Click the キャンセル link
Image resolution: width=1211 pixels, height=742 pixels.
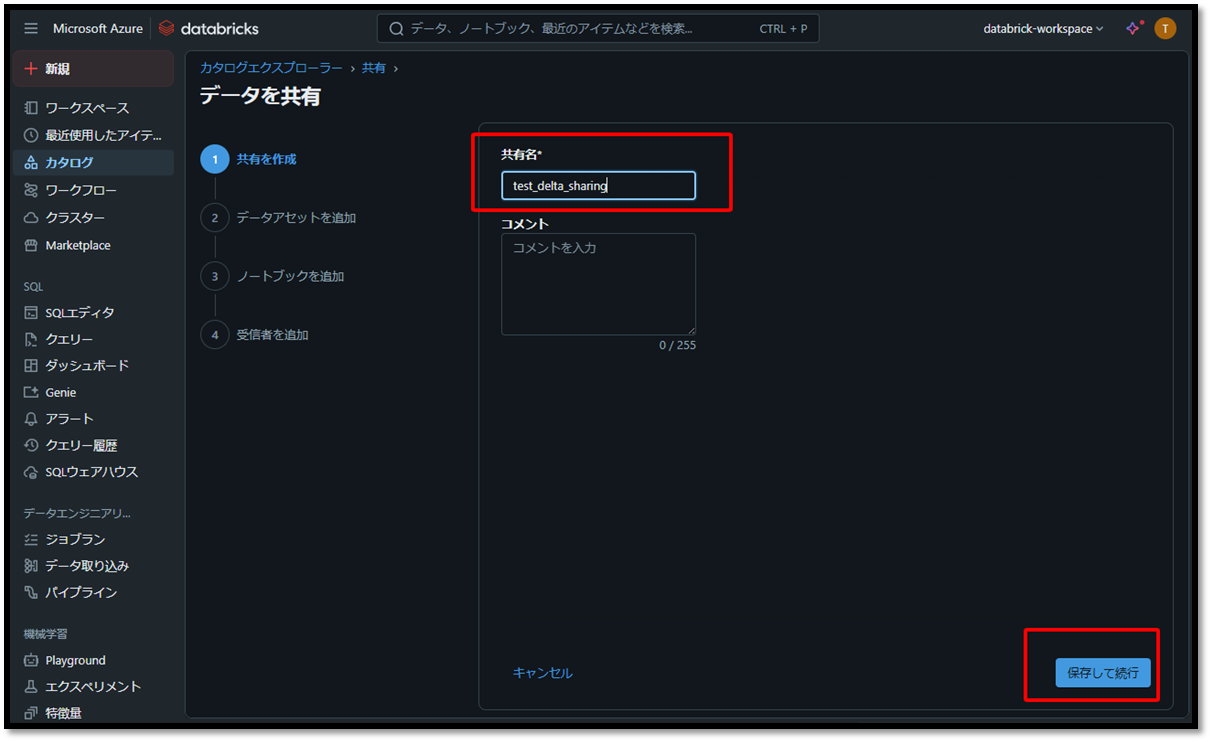tap(543, 673)
